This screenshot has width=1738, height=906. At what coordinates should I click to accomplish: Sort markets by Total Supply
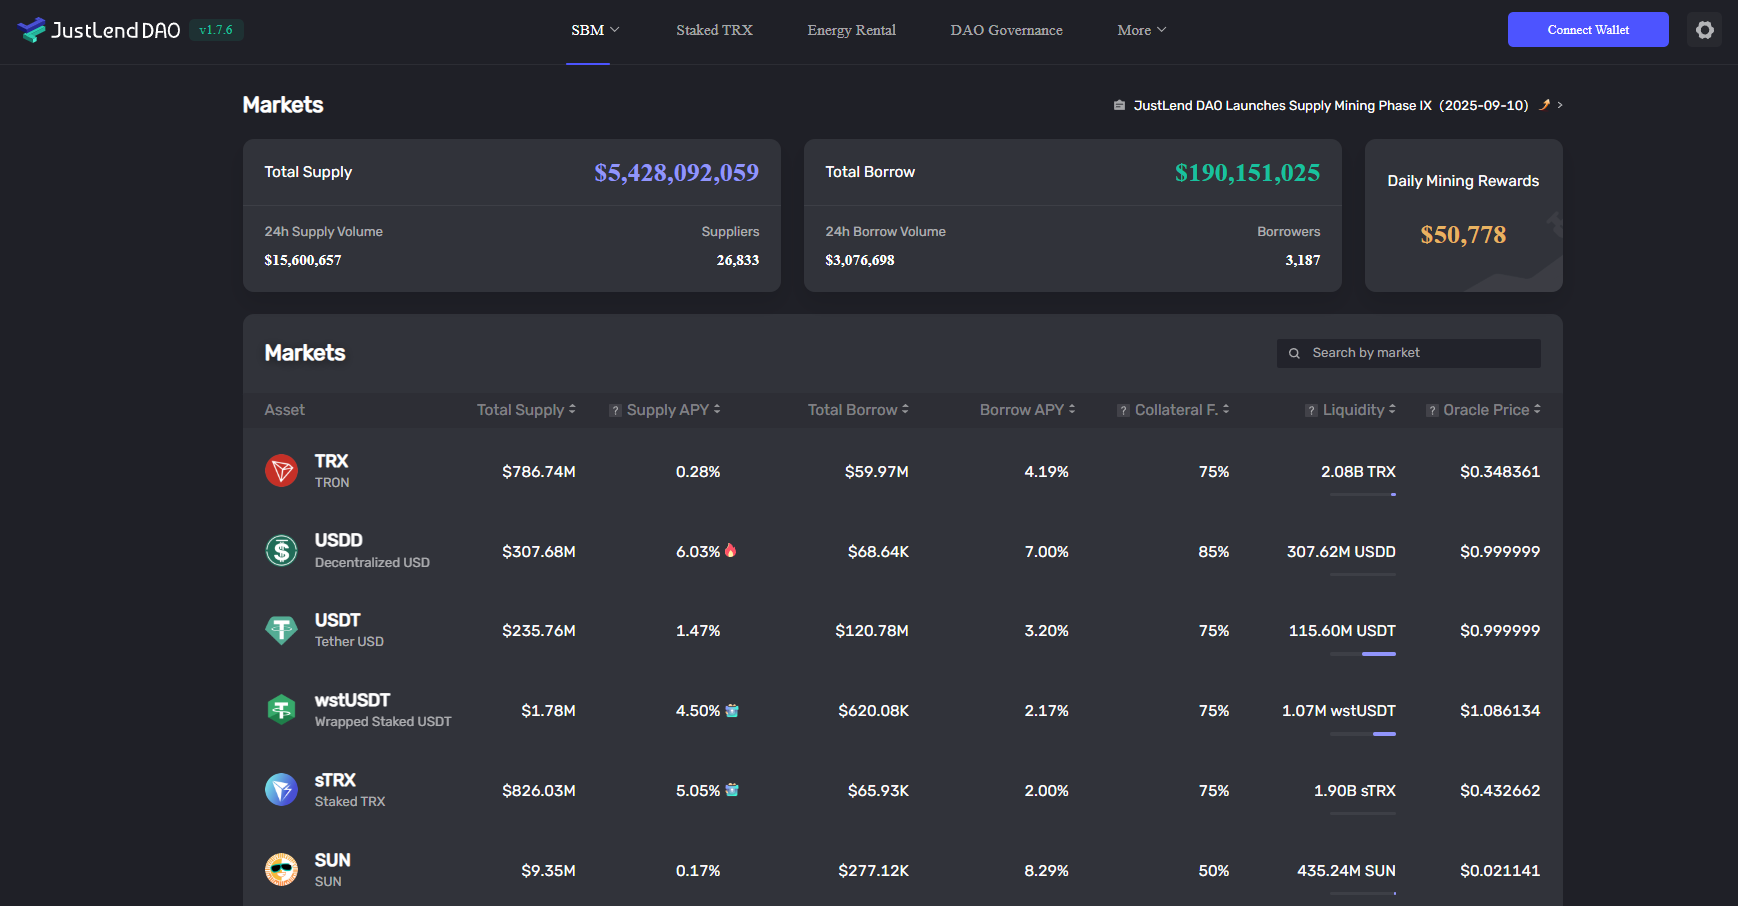(526, 410)
